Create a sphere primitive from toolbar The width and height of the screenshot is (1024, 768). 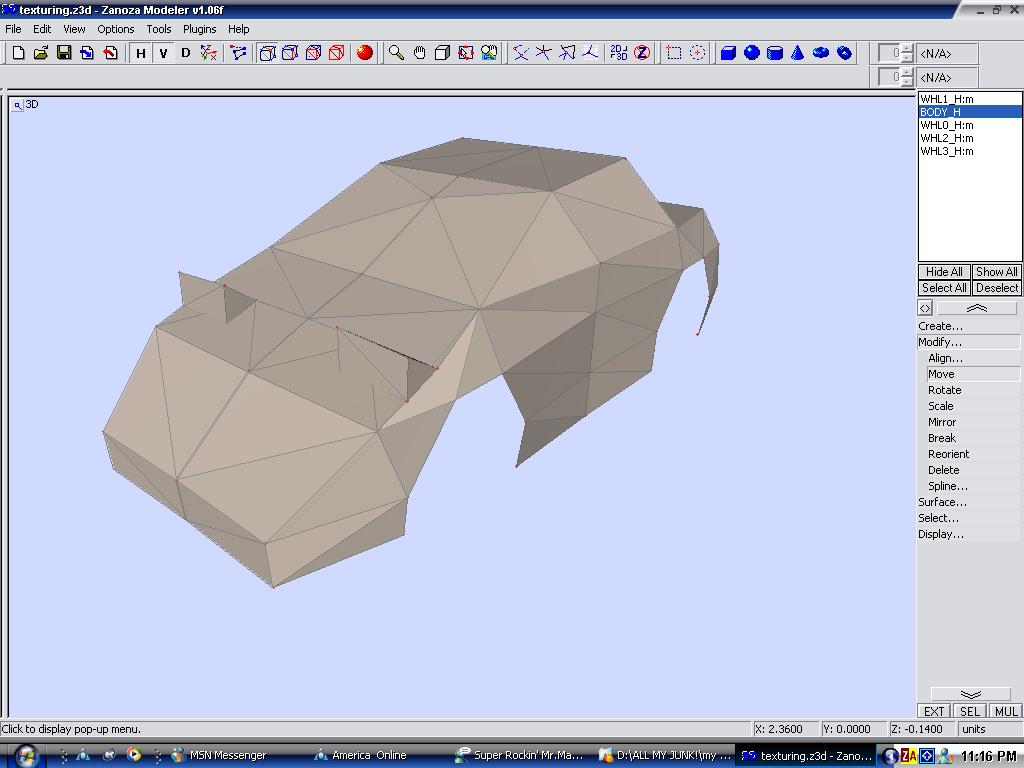point(752,53)
